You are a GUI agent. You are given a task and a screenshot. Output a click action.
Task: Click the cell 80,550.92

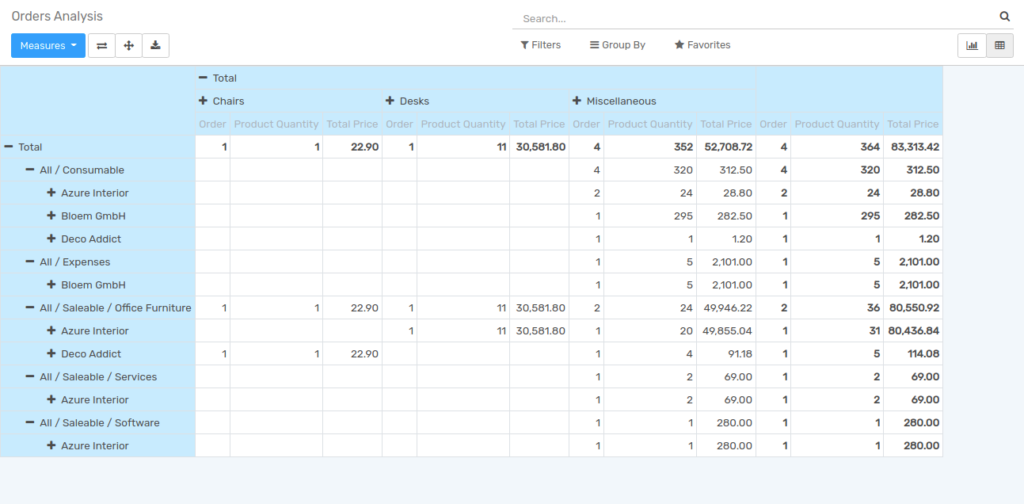913,308
